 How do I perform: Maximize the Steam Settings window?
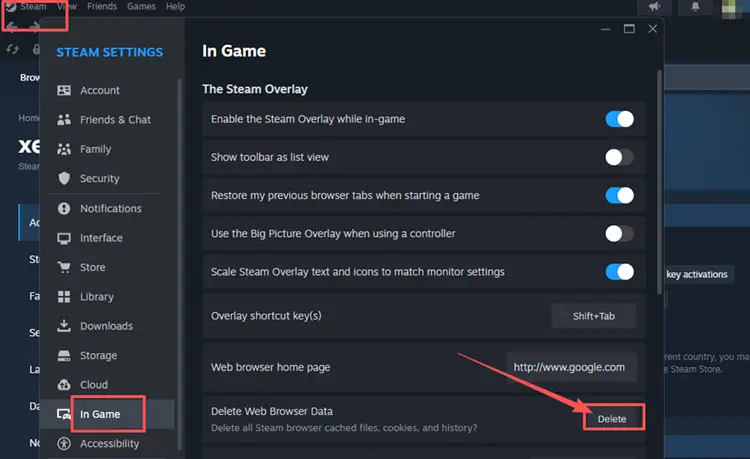[629, 29]
